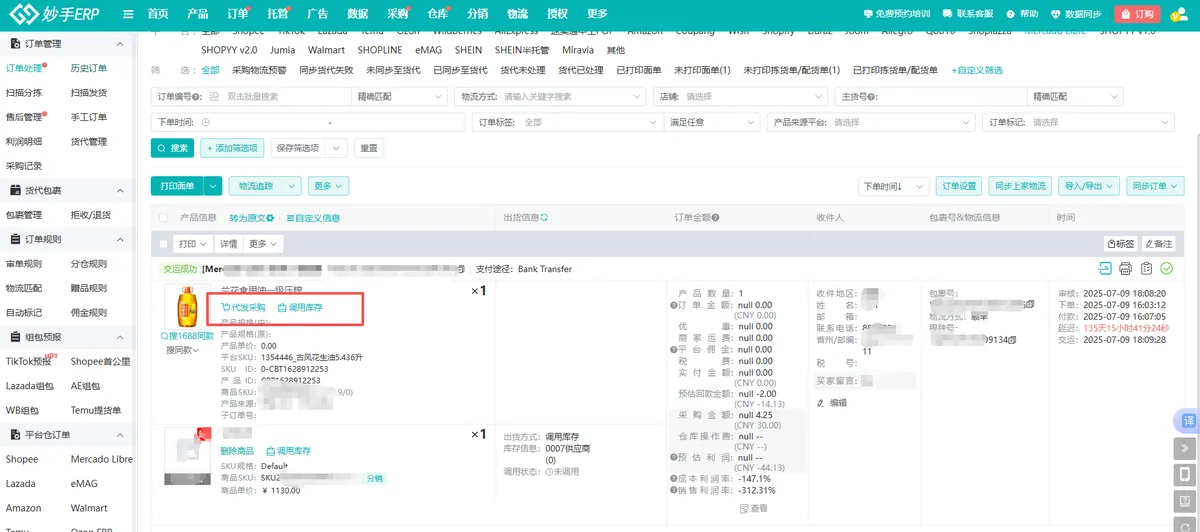The width and height of the screenshot is (1200, 532).
Task: Click the green checkmark circle icon
Action: point(1166,268)
